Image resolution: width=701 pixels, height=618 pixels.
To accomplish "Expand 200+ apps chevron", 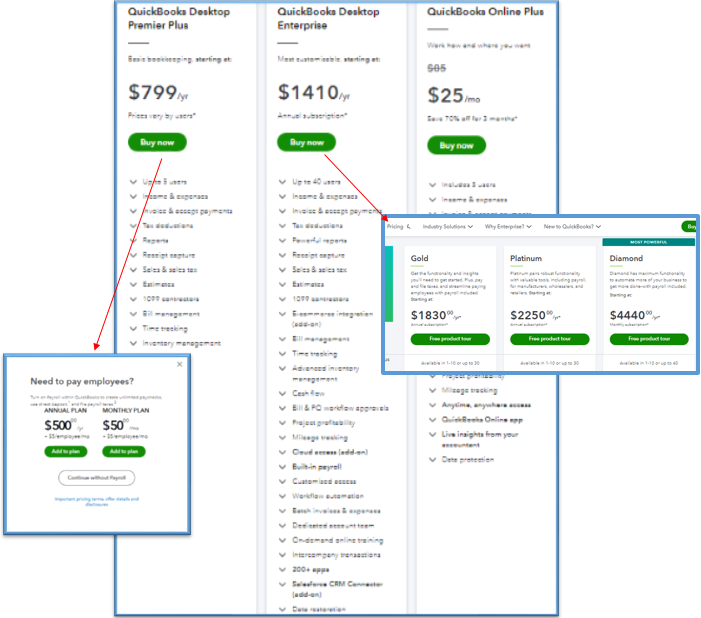I will click(x=283, y=569).
